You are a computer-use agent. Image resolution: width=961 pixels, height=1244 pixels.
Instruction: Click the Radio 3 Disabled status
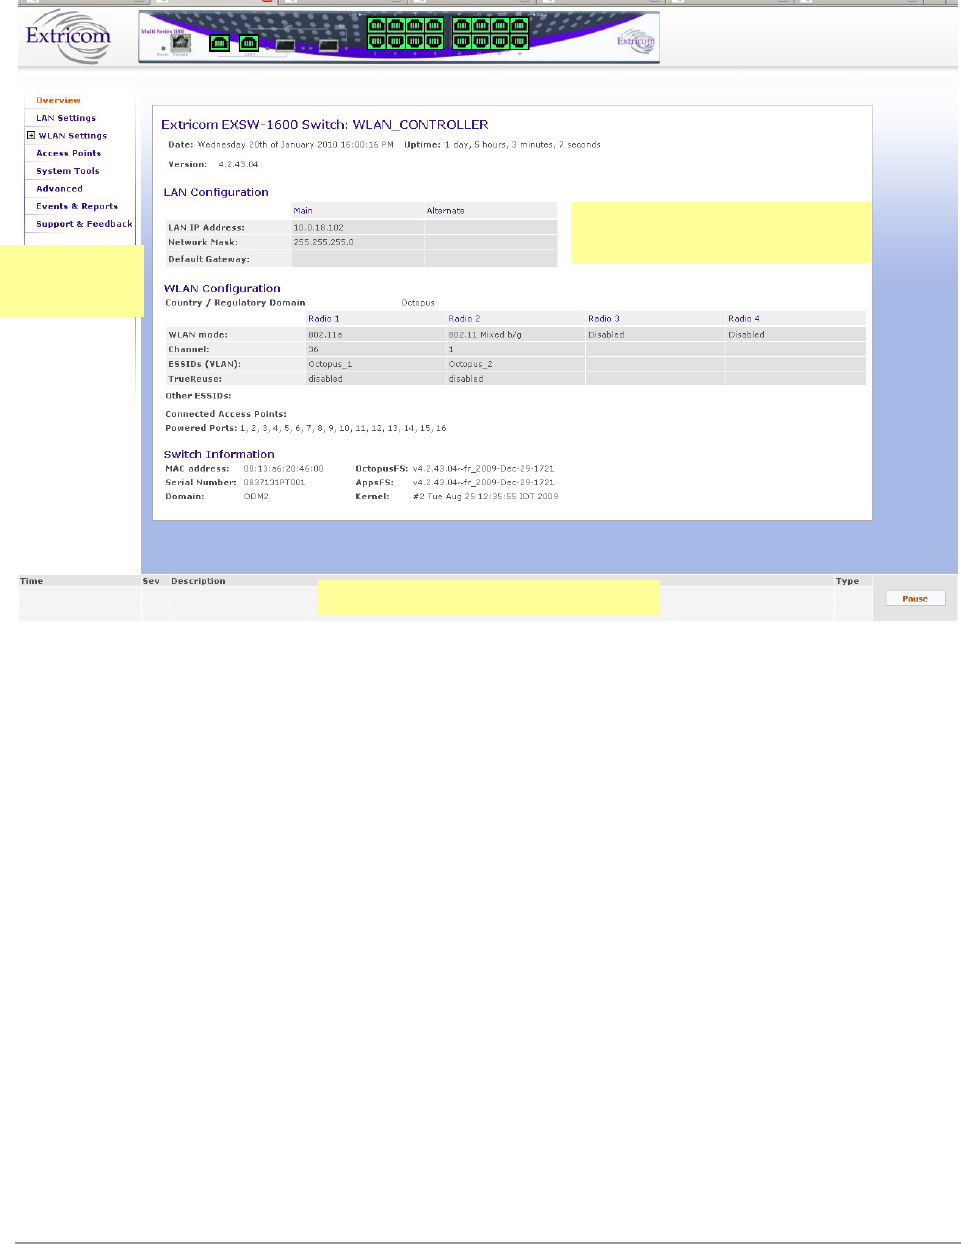pos(606,335)
